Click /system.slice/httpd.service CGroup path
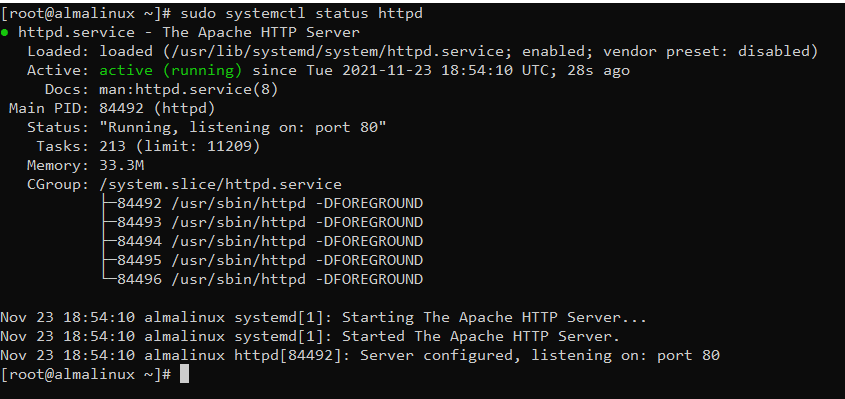The width and height of the screenshot is (845, 399). coord(220,185)
